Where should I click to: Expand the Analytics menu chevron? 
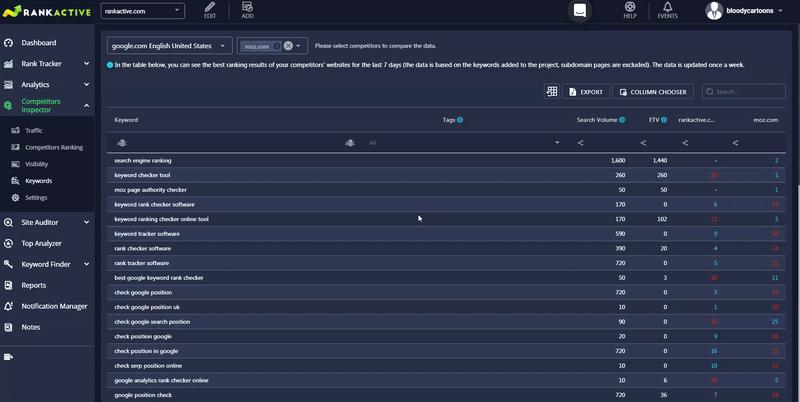[x=86, y=85]
